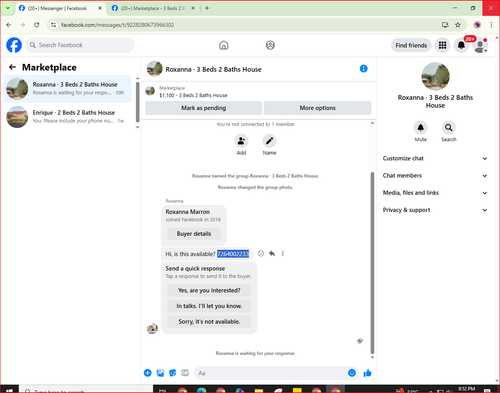Switch to Messenger | Facebook tab
This screenshot has height=393, width=500.
[57, 8]
